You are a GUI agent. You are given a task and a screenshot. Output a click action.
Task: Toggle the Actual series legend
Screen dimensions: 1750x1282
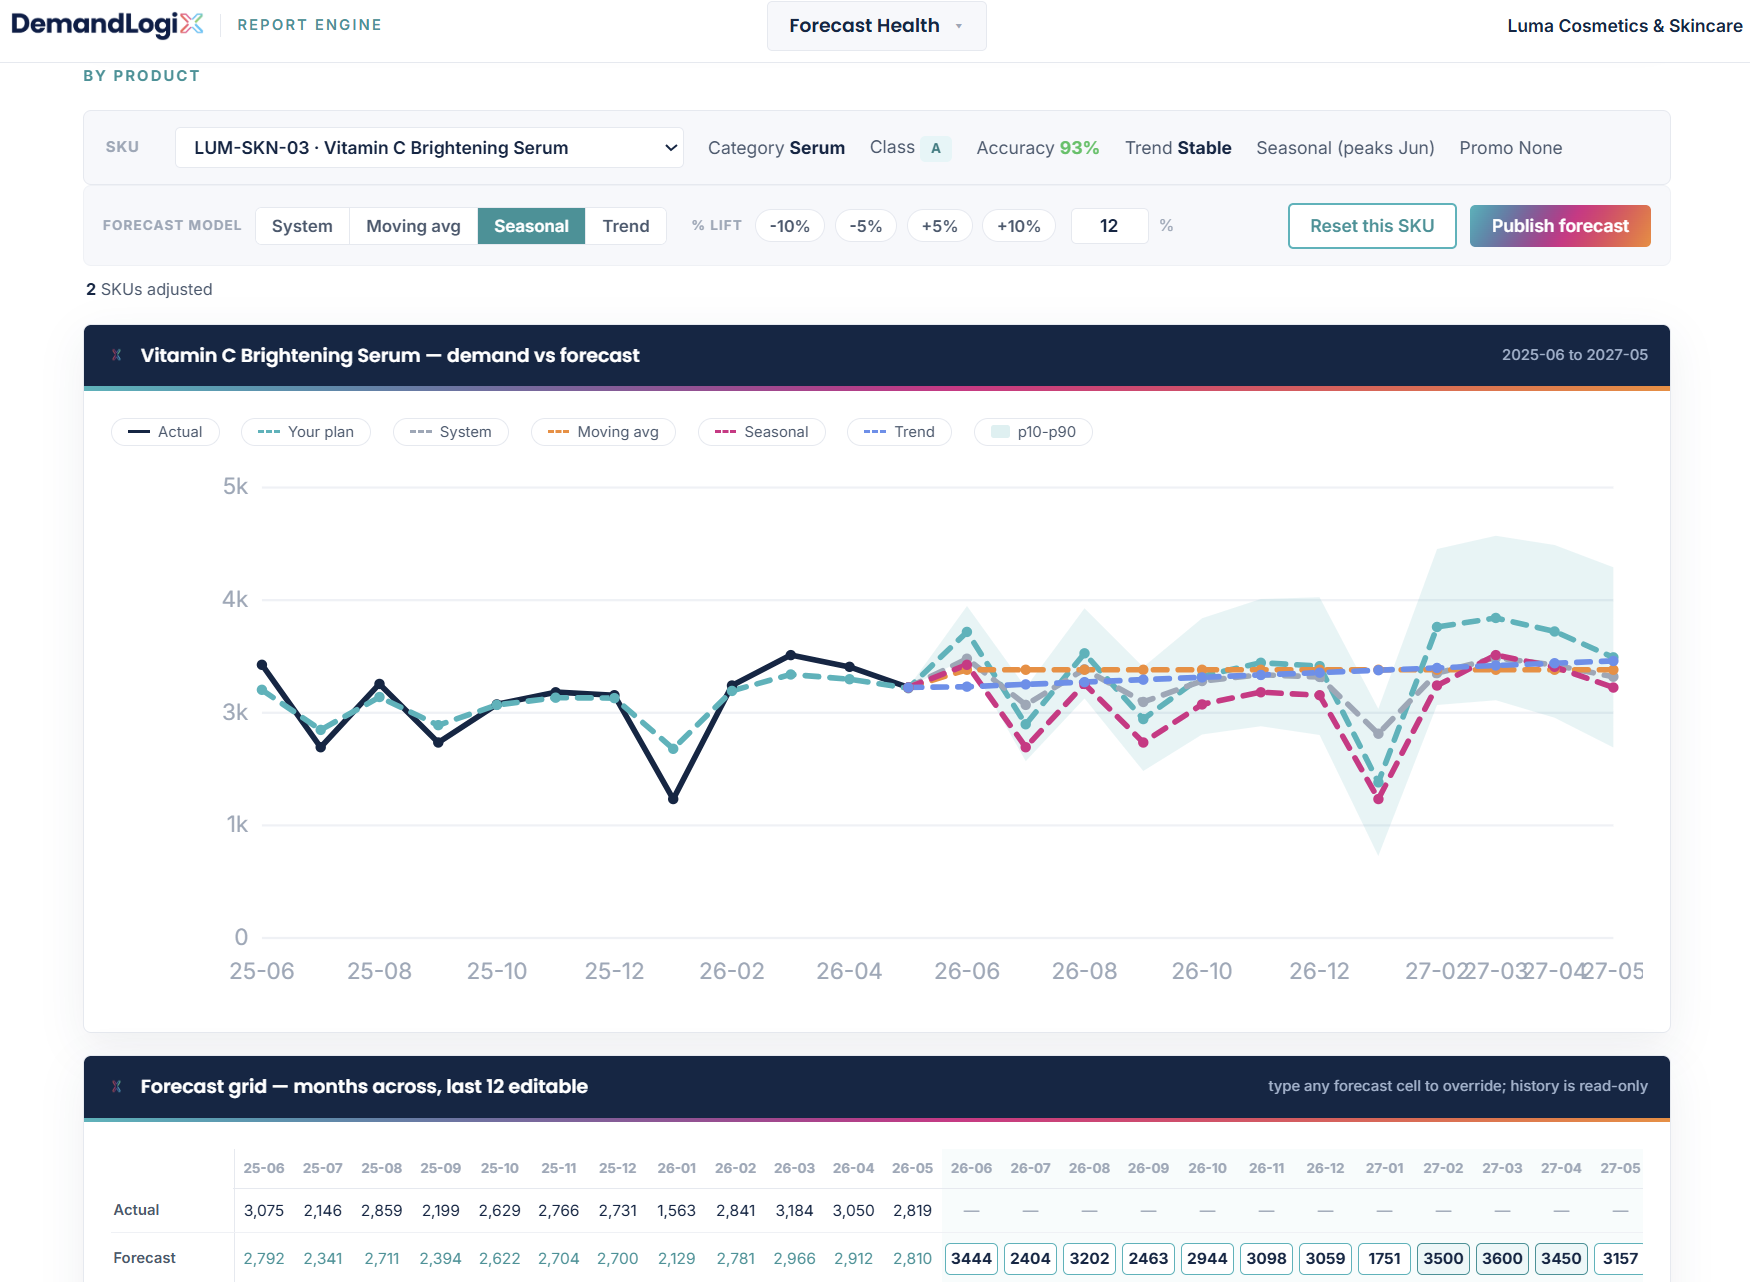coord(165,432)
